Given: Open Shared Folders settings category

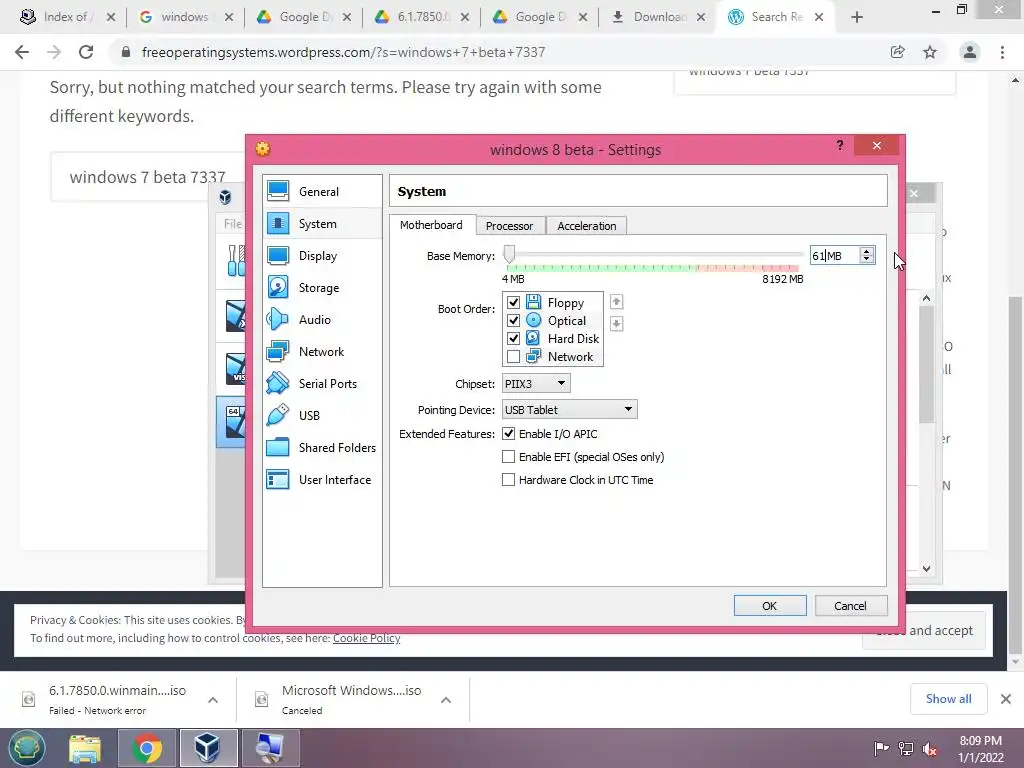Looking at the screenshot, I should (x=322, y=447).
